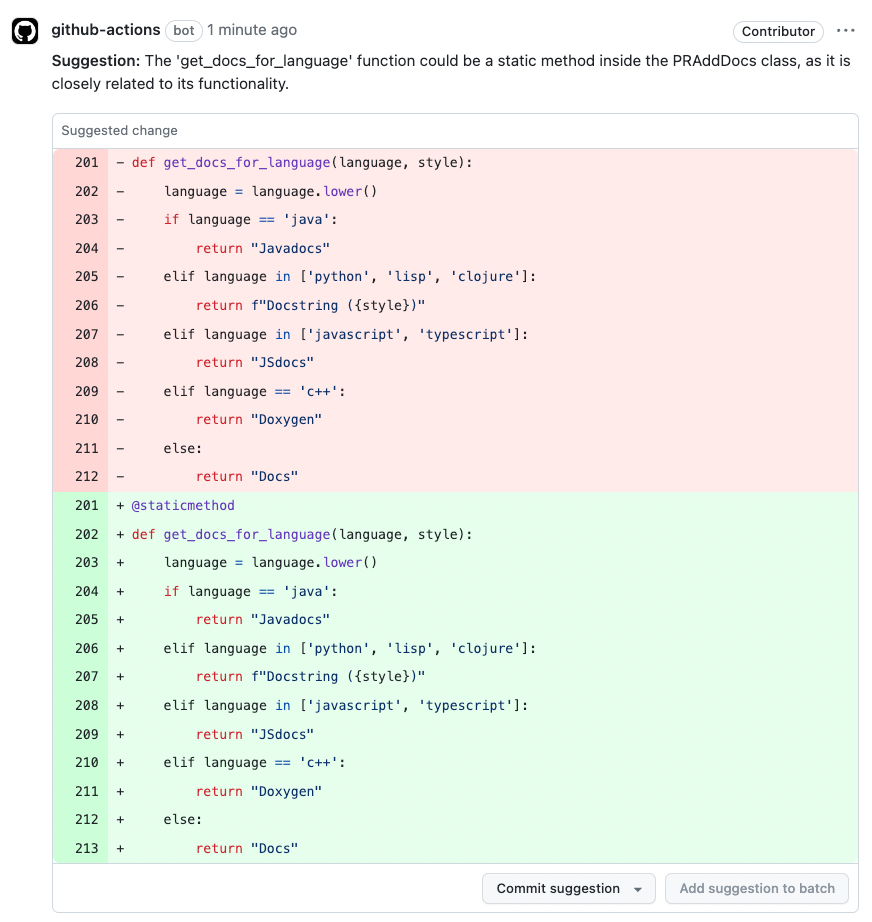The image size is (872, 922).
Task: Click removed line number 206
Action: 87,305
